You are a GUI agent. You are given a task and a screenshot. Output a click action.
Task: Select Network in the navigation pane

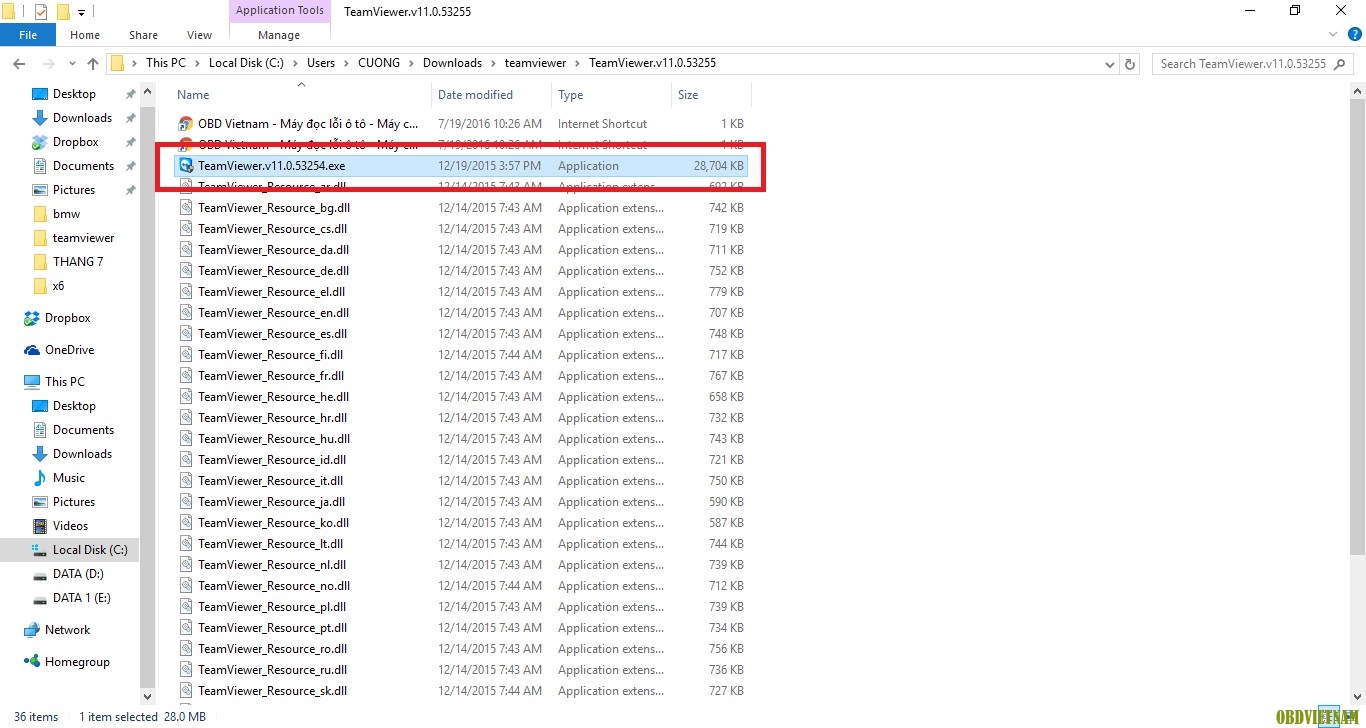(67, 630)
